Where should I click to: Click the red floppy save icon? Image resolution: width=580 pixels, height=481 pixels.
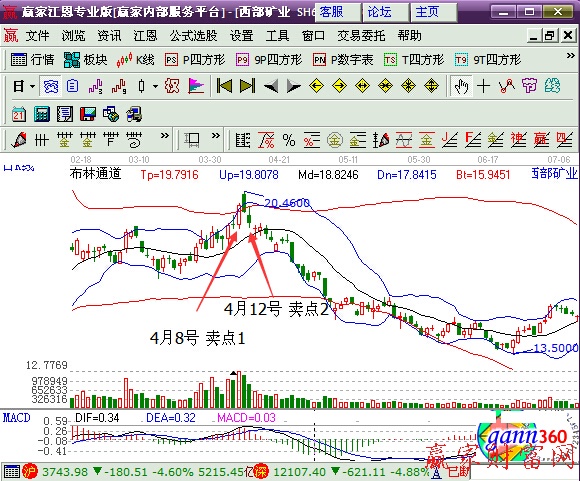[x=88, y=114]
